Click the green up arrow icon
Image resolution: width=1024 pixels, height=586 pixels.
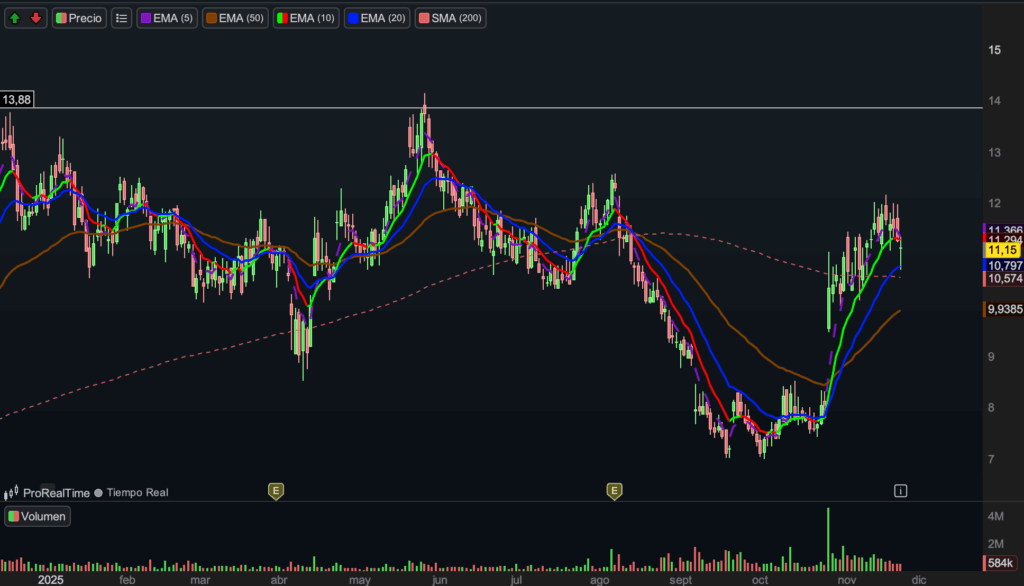pyautogui.click(x=16, y=18)
